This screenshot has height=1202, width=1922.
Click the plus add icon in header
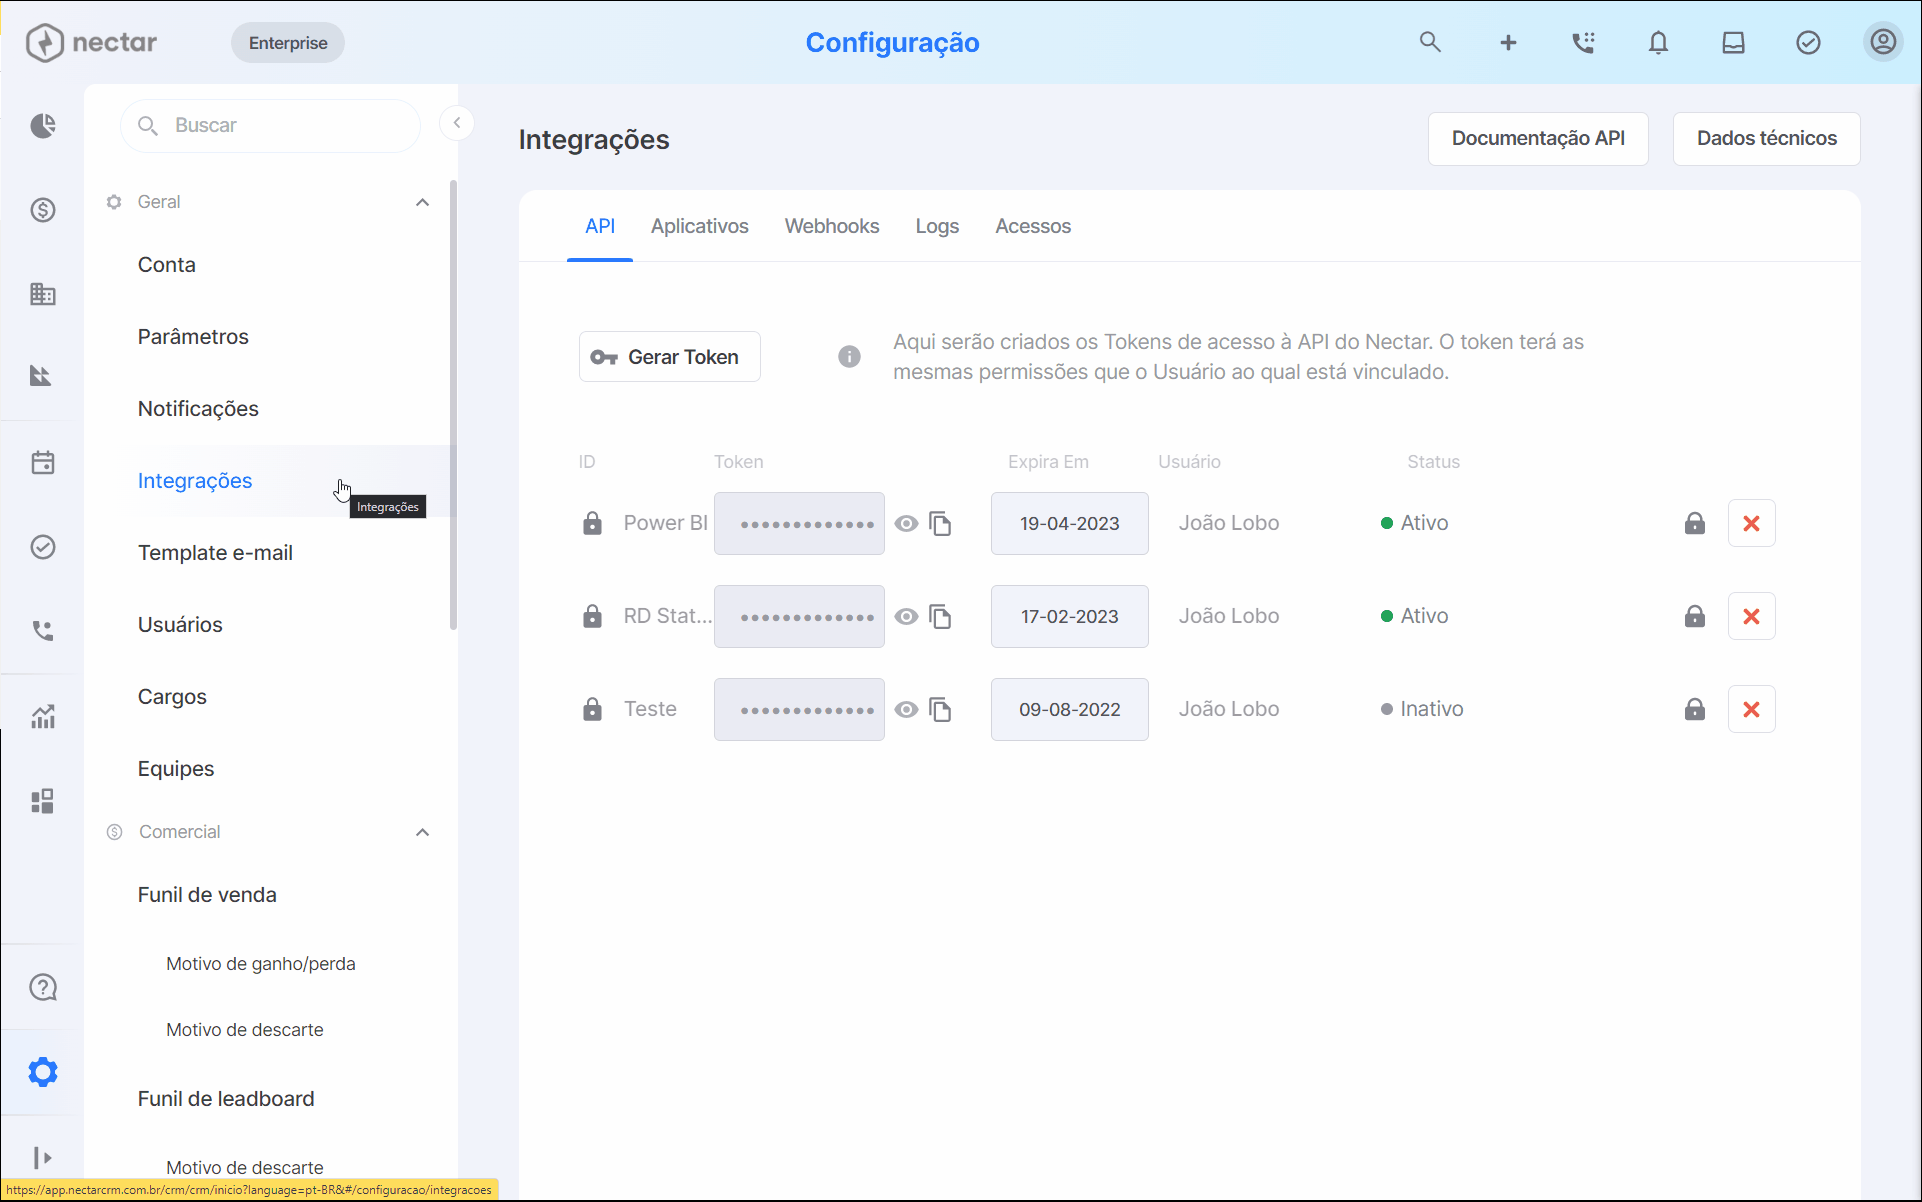tap(1508, 42)
